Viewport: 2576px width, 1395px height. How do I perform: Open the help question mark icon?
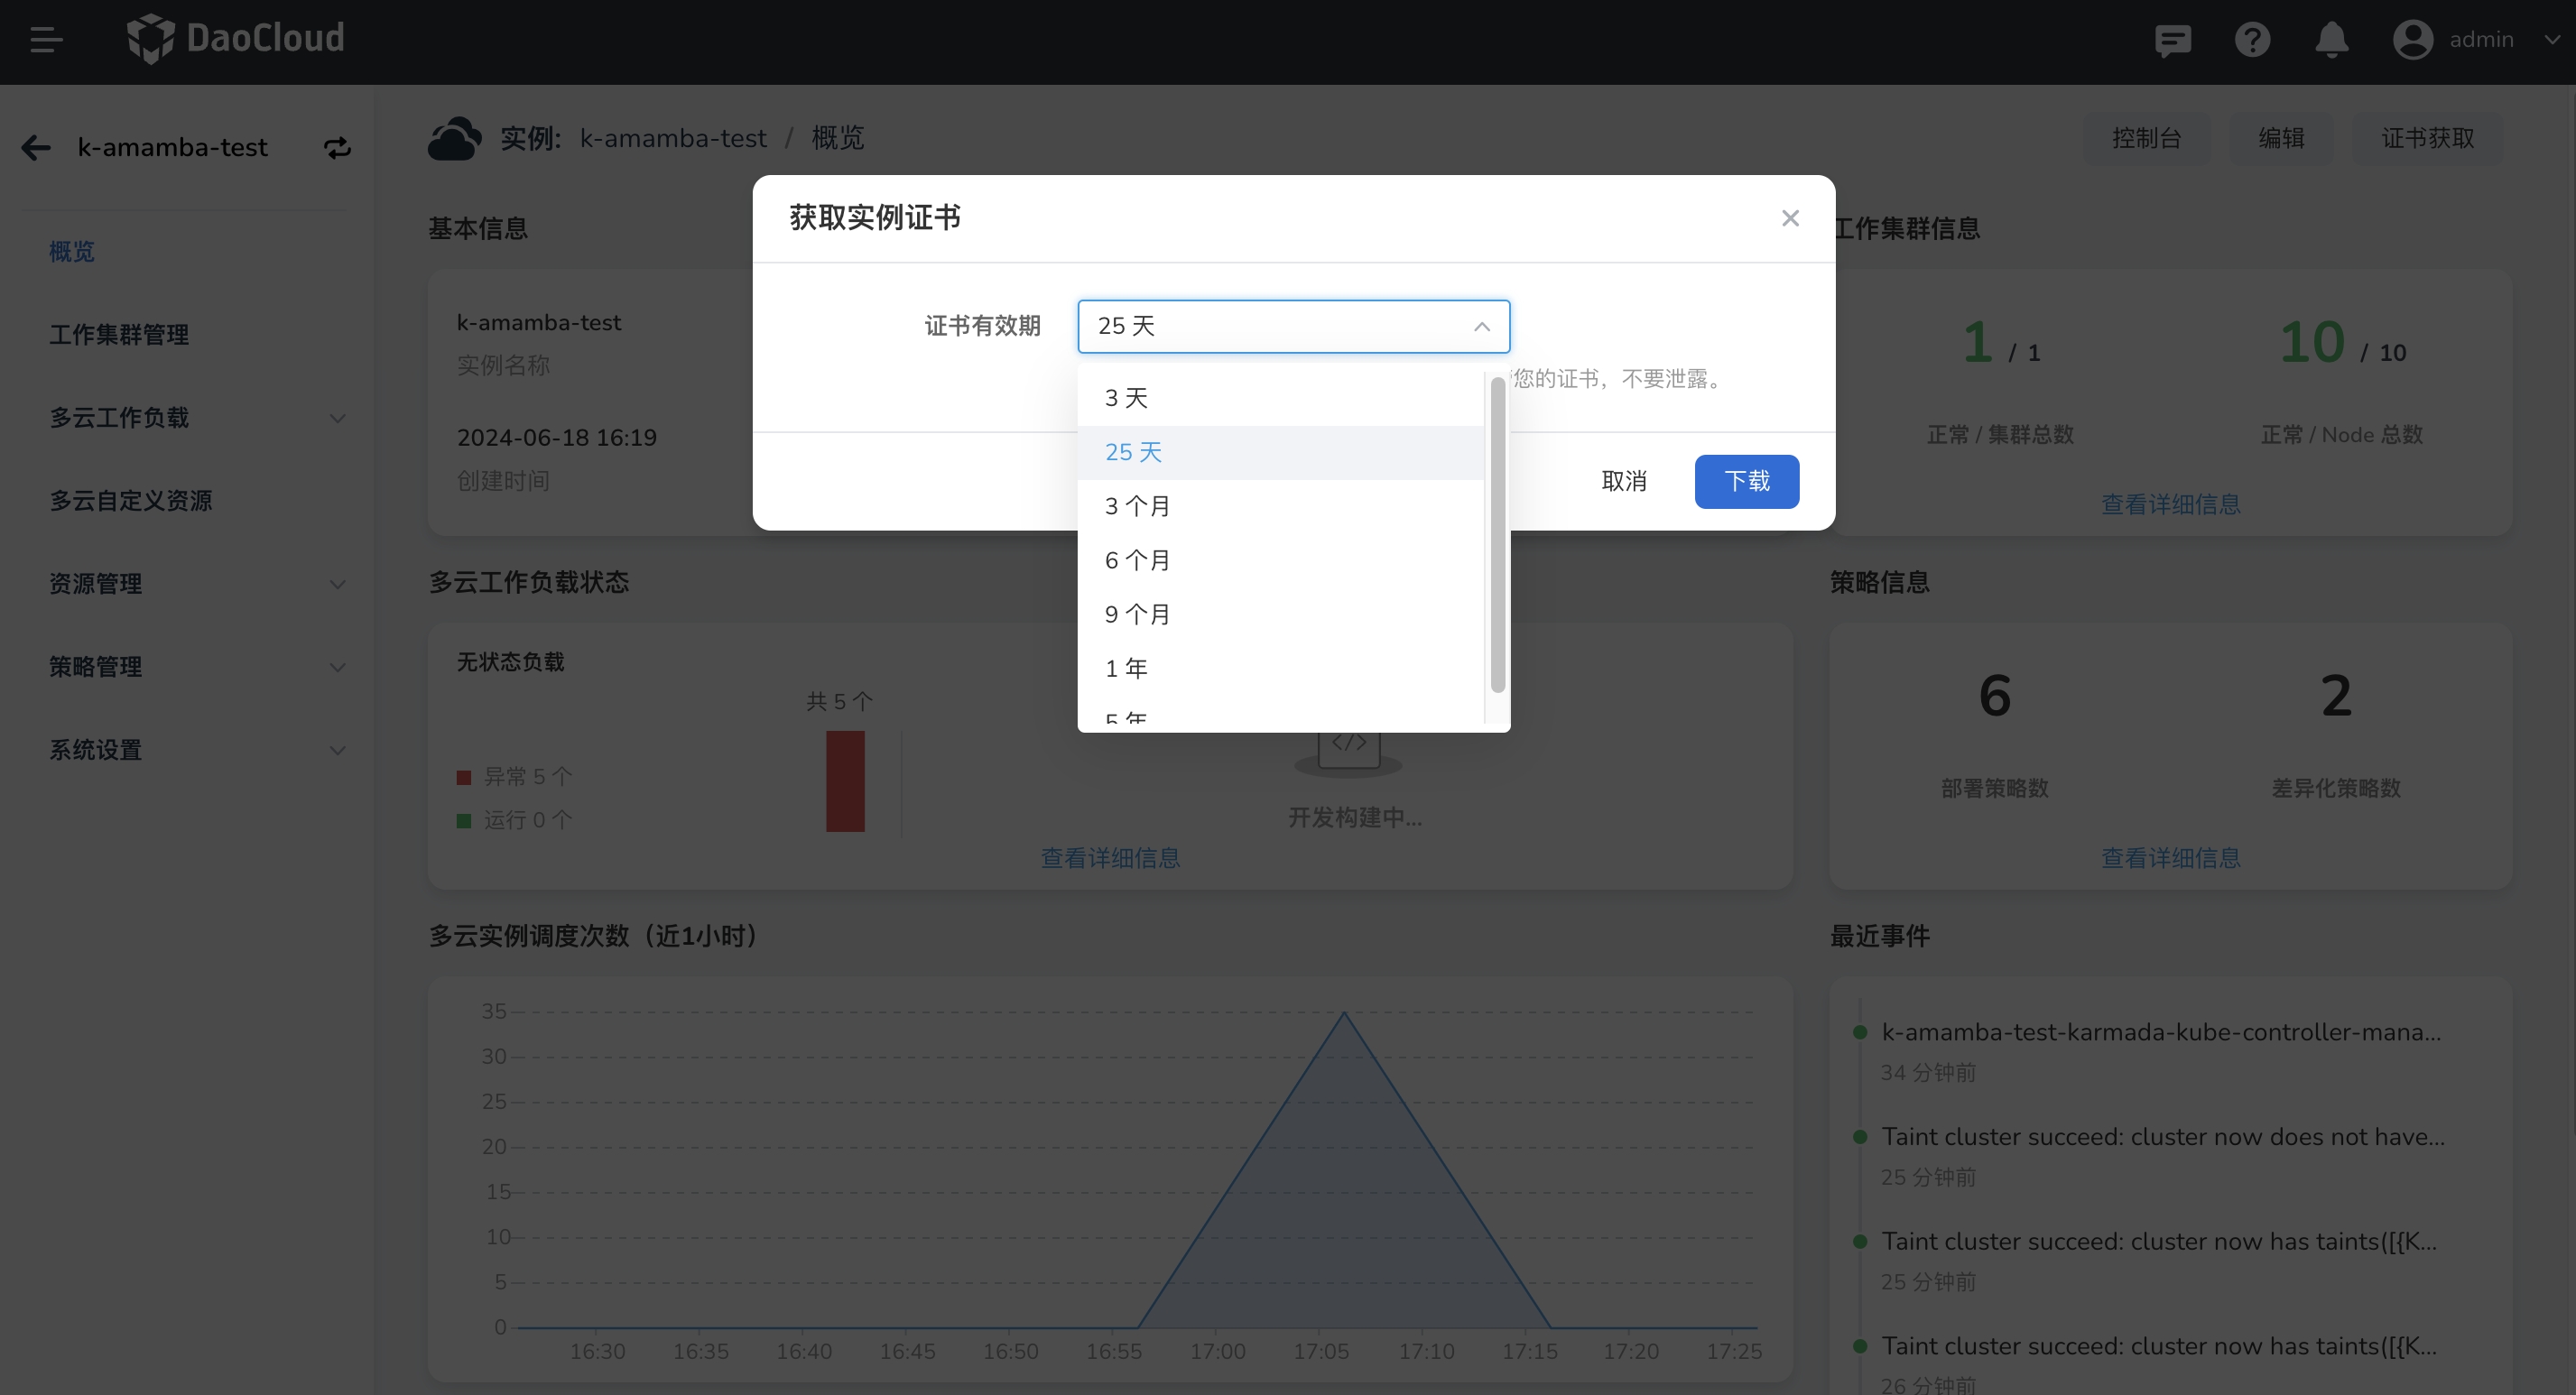[x=2252, y=40]
